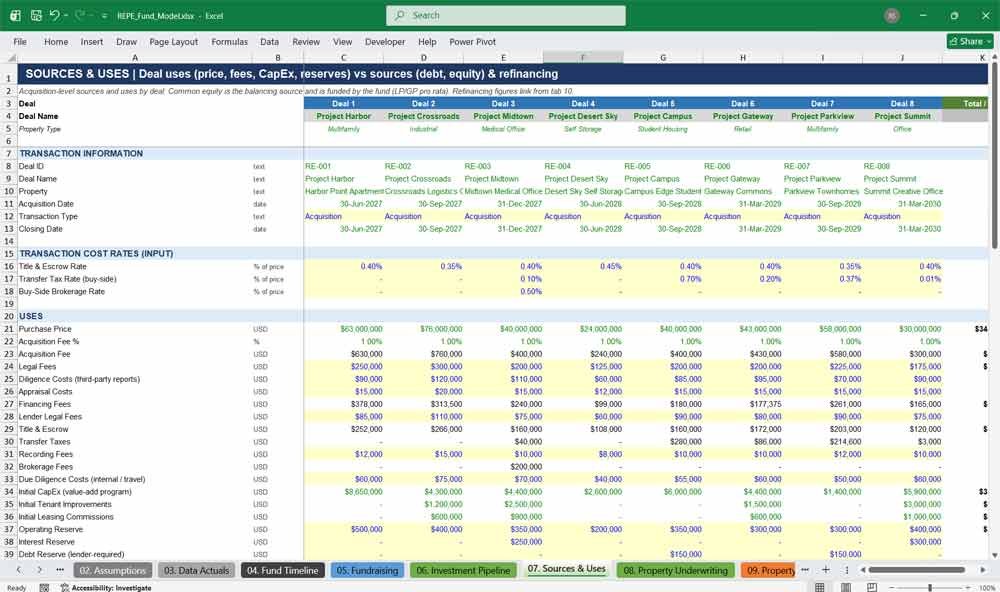Open Customize Quick Access Toolbar dropdown
1000x592 pixels.
104,15
